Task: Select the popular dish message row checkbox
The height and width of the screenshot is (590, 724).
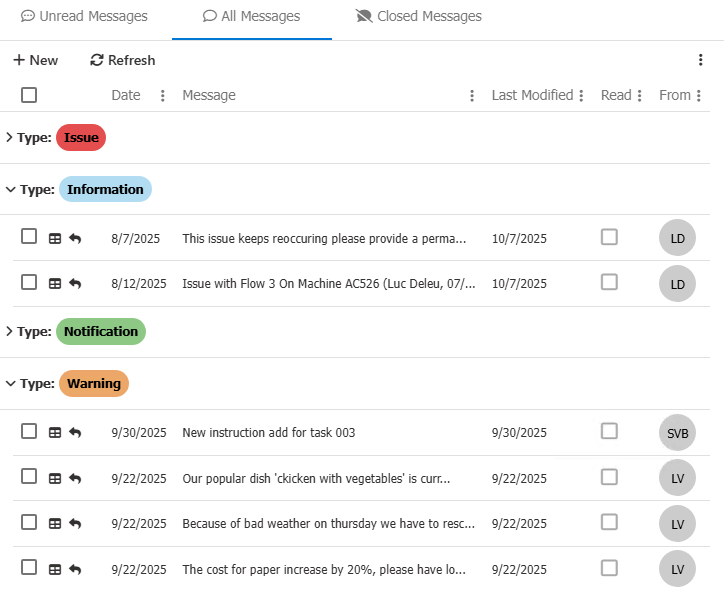Action: coord(29,476)
